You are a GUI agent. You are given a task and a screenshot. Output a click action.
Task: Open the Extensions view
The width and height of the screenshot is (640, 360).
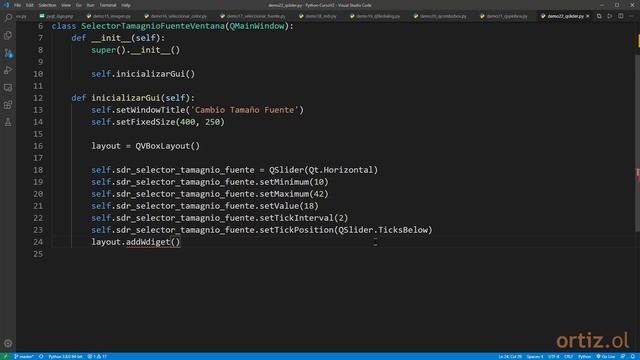[x=8, y=104]
